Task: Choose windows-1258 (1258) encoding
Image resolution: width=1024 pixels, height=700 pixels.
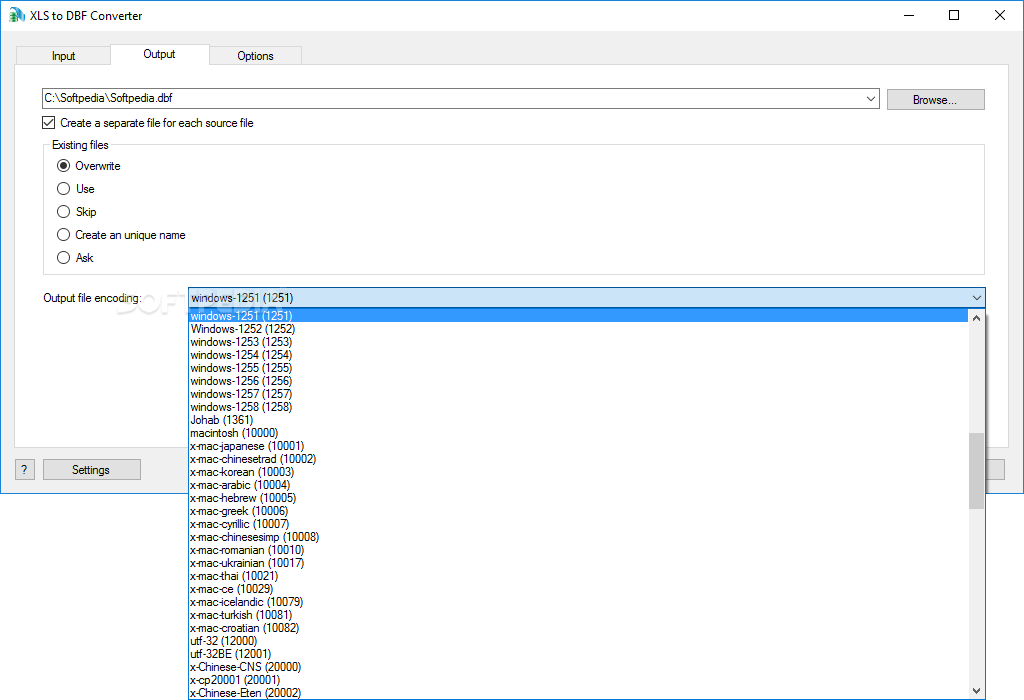Action: click(x=578, y=407)
